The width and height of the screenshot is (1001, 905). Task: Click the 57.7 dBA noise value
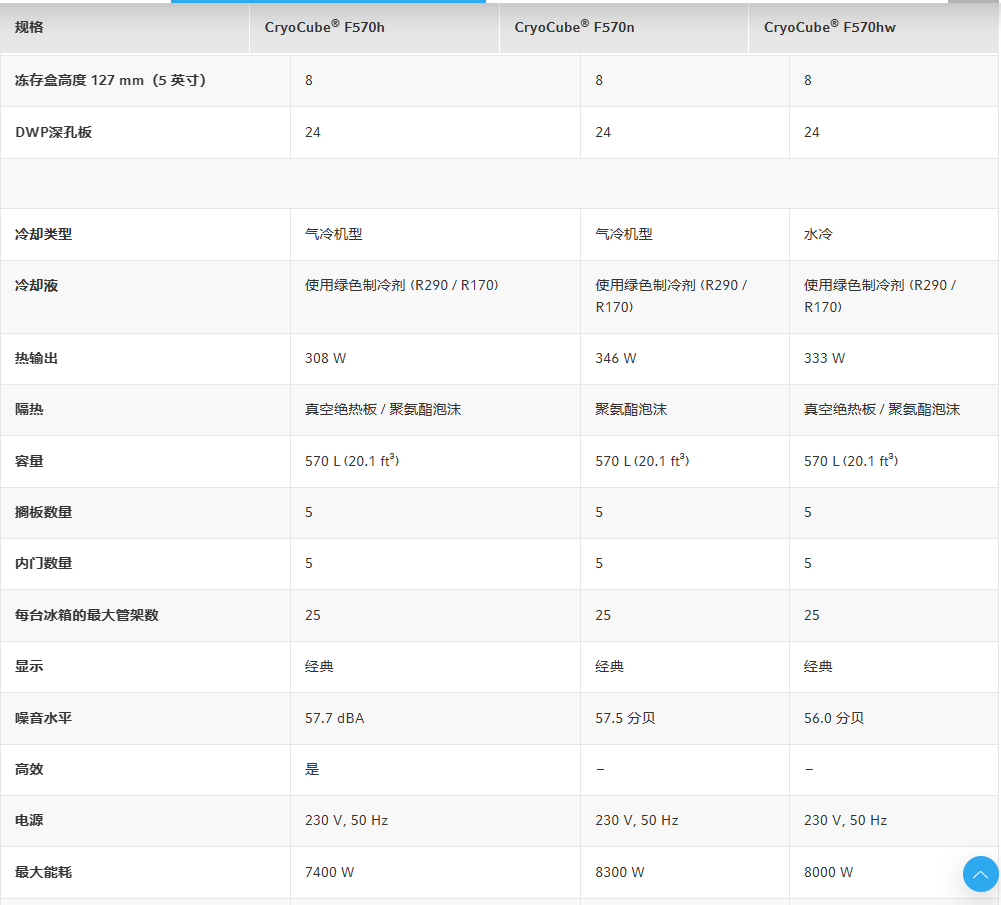coord(335,718)
